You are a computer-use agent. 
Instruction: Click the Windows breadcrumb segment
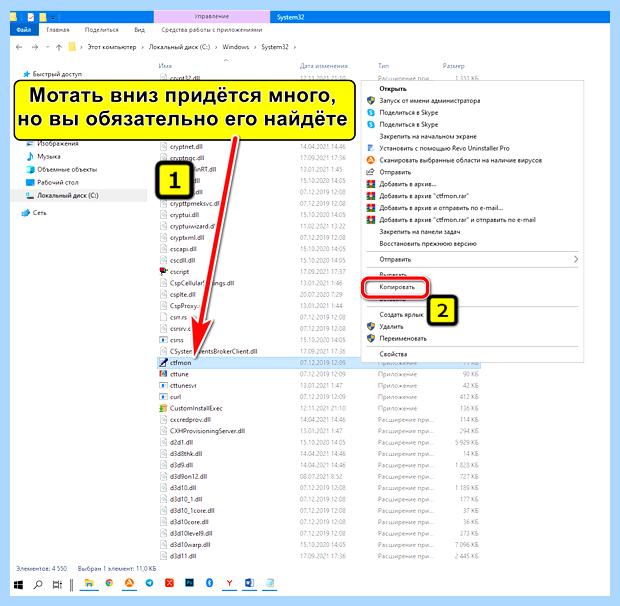pos(236,47)
